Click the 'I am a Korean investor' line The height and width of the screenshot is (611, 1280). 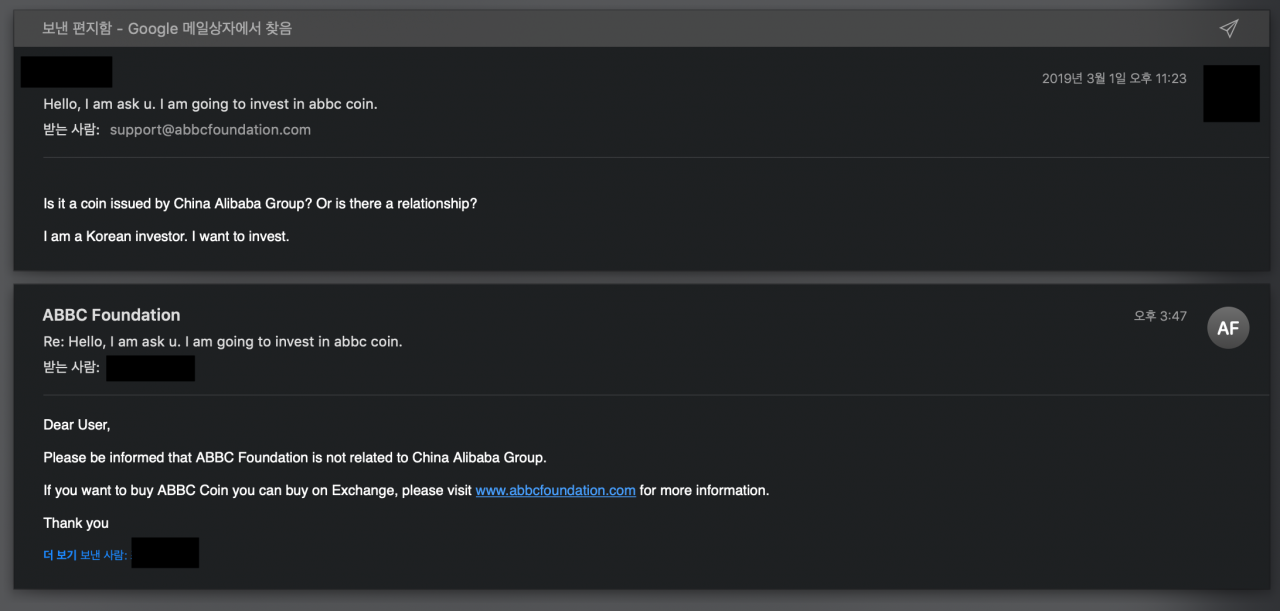coord(166,237)
